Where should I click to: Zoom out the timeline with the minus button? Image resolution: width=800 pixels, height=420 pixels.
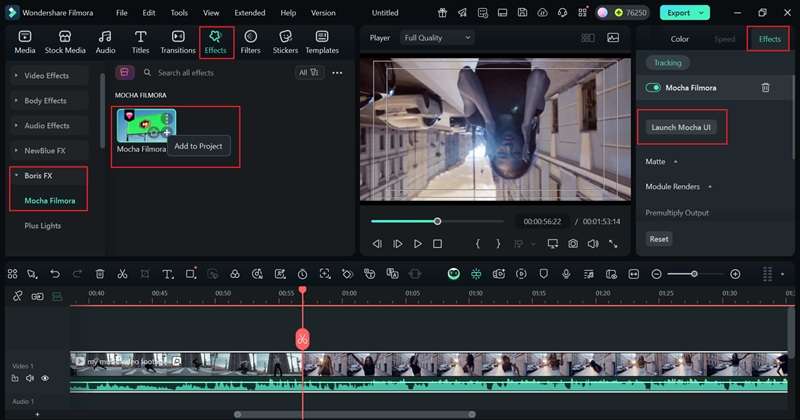[657, 274]
